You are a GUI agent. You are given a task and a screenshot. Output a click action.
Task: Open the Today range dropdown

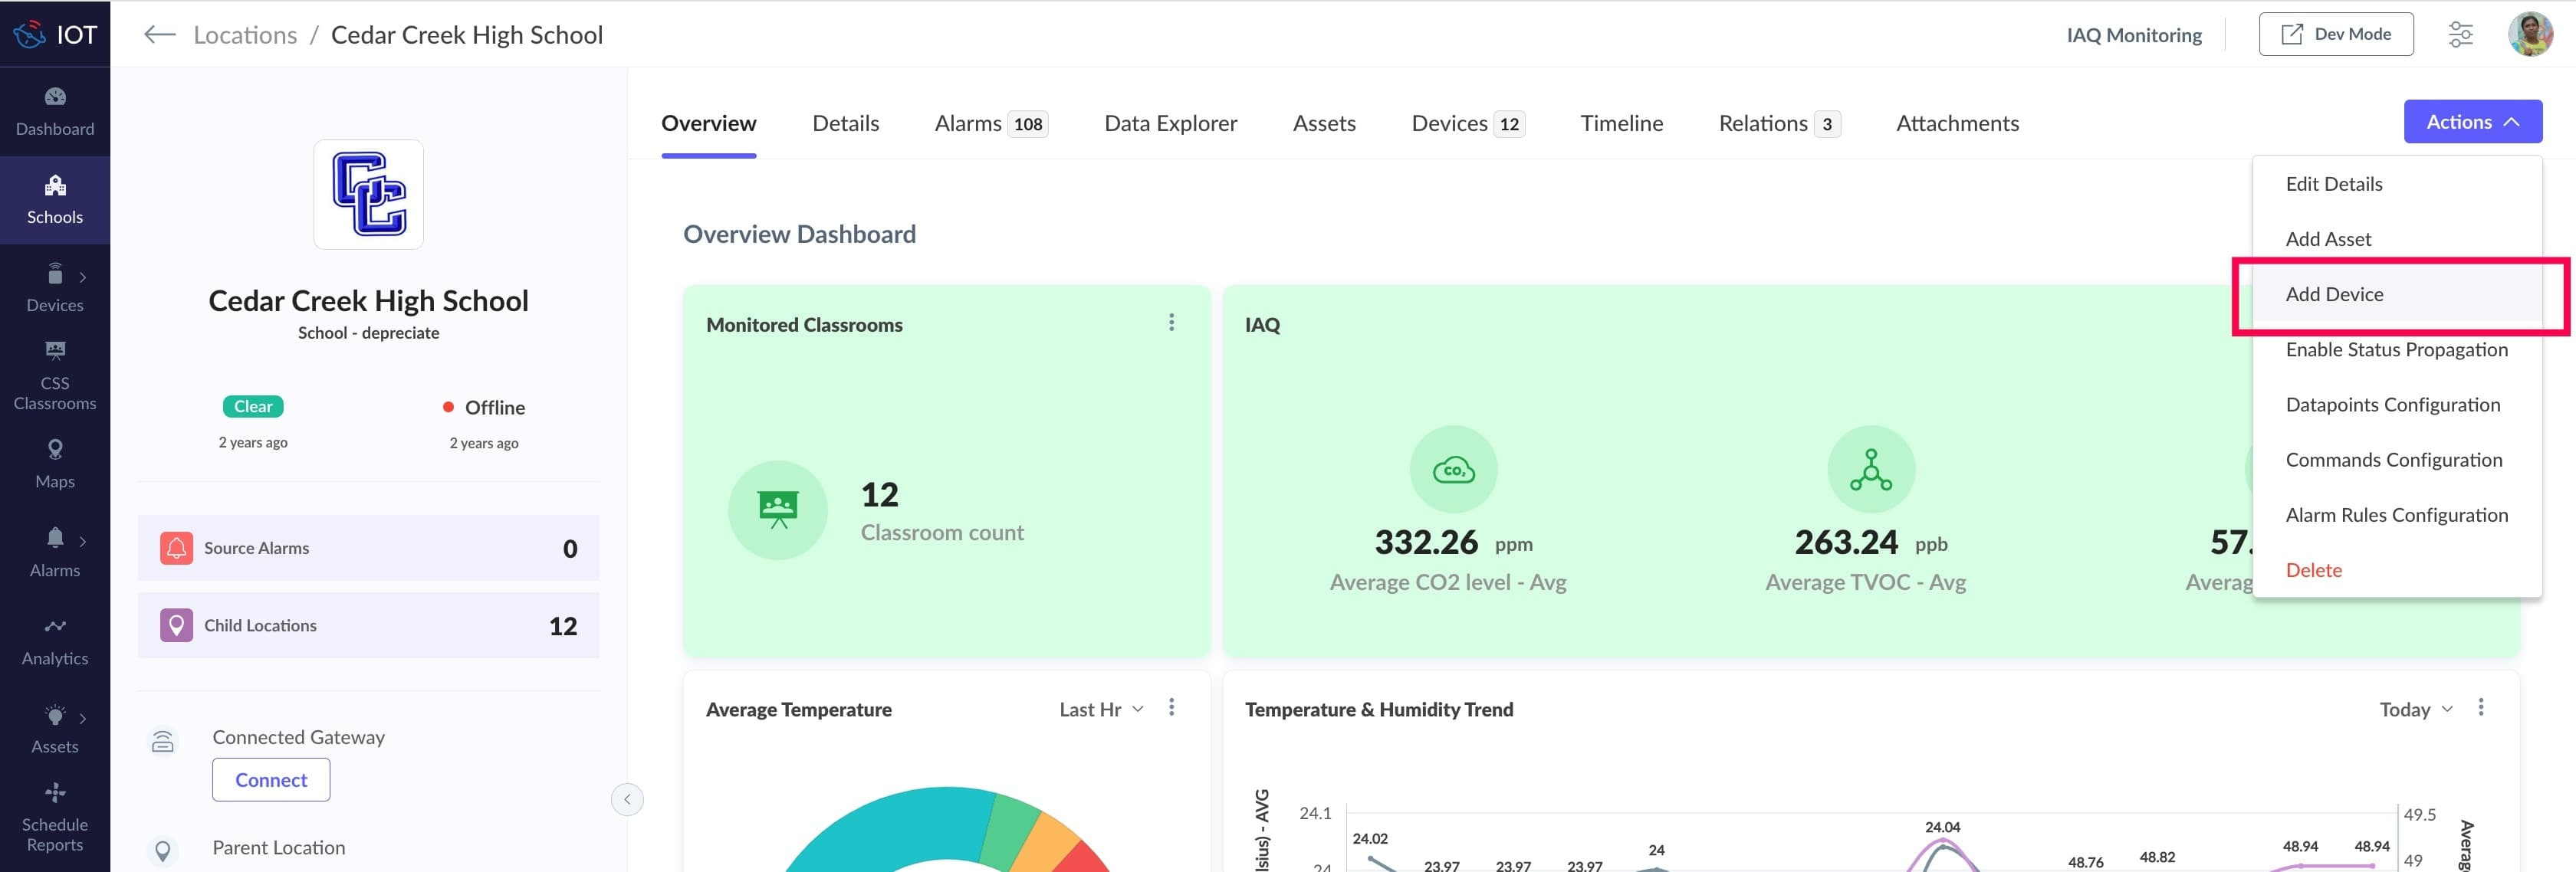pos(2415,709)
